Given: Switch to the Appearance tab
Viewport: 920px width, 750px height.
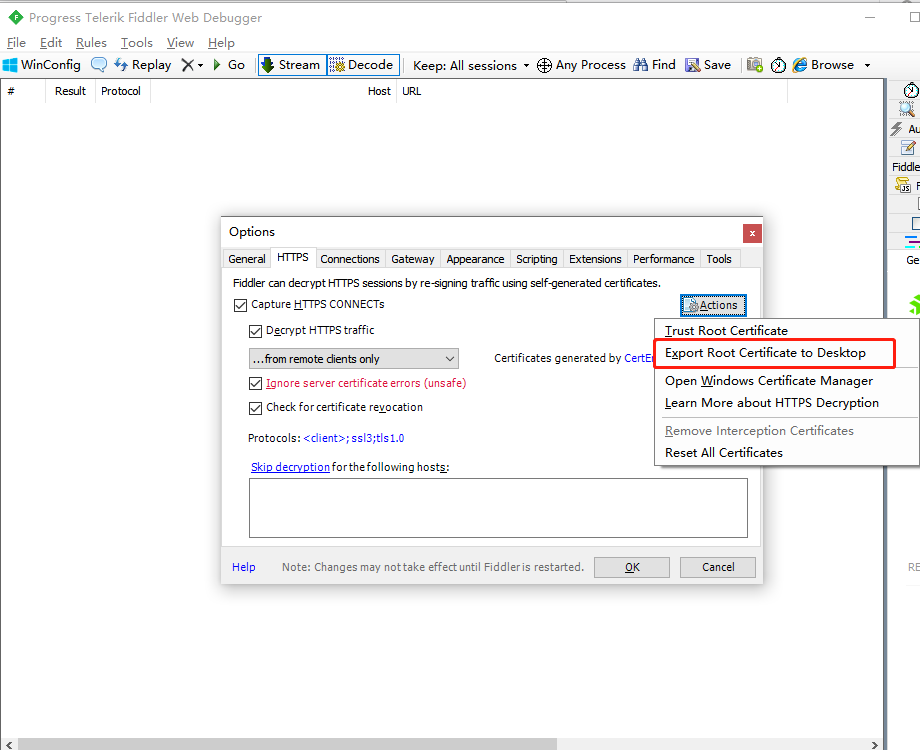Looking at the screenshot, I should (475, 259).
